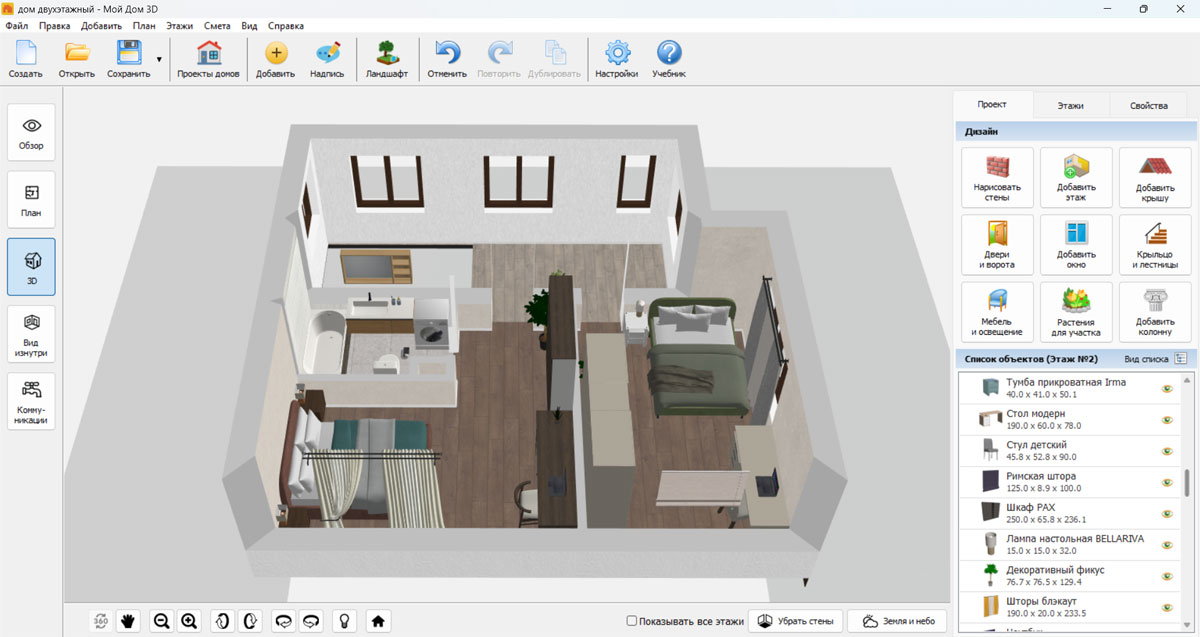Image resolution: width=1200 pixels, height=637 pixels.
Task: Click the Убрать стены button
Action: click(796, 621)
